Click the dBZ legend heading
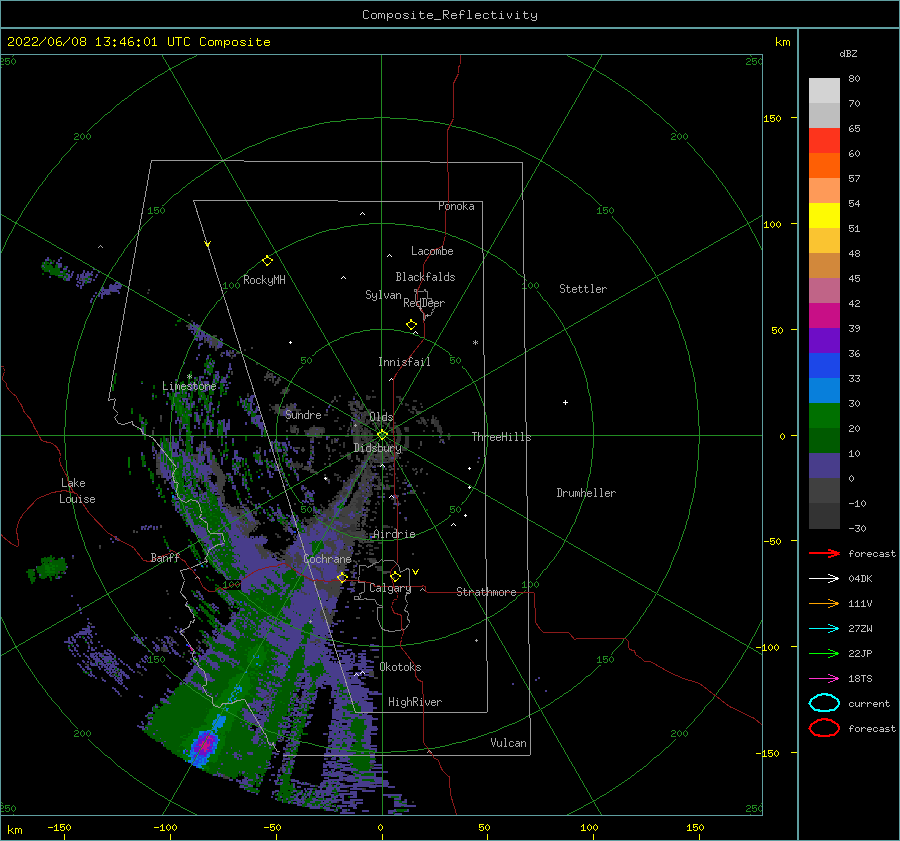Viewport: 900px width, 841px height. [848, 53]
